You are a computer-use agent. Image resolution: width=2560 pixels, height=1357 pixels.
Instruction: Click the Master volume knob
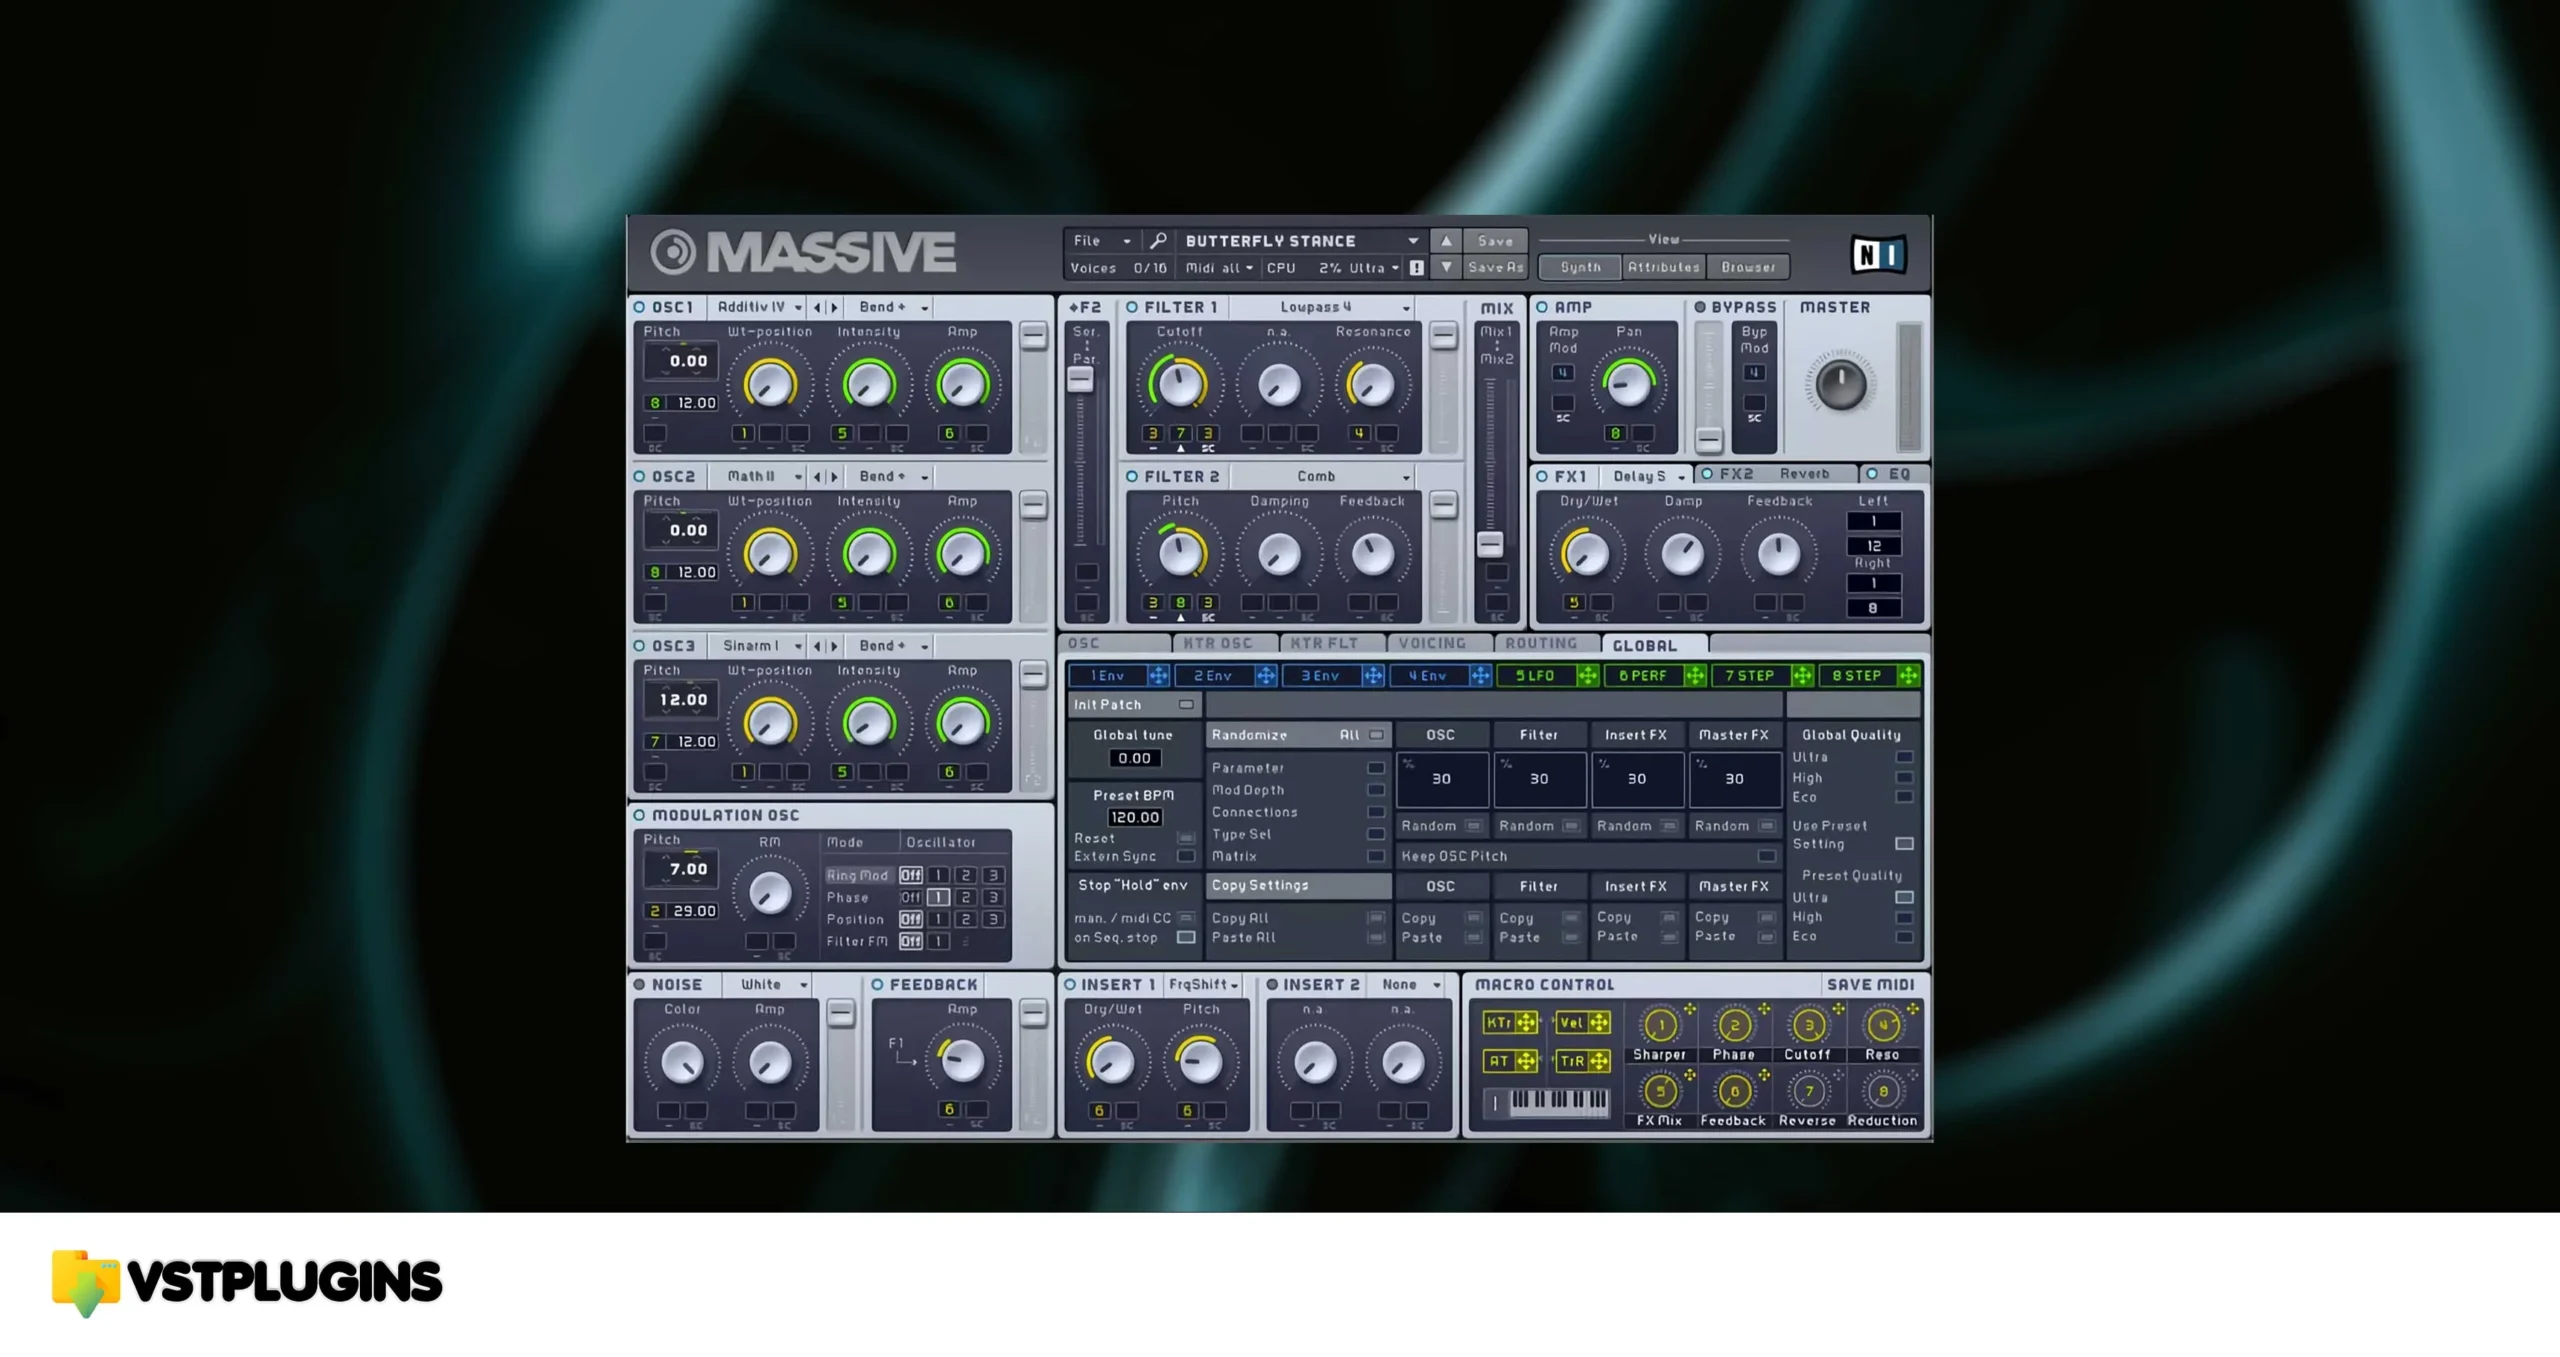tap(1840, 386)
